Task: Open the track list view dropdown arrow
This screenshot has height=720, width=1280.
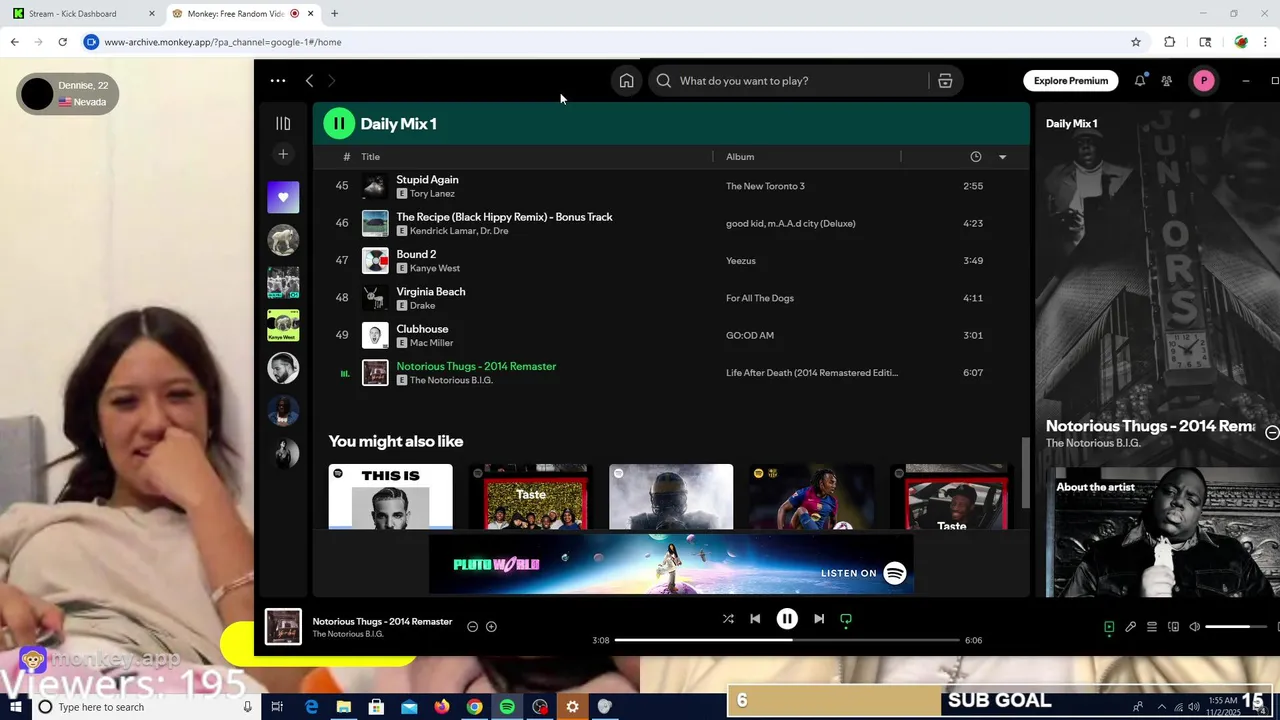Action: (x=1002, y=157)
